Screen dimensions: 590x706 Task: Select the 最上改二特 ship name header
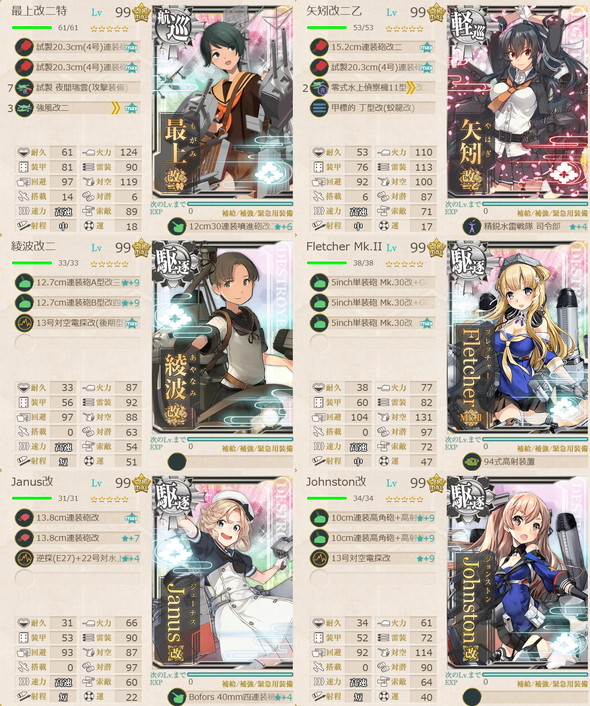[x=39, y=11]
